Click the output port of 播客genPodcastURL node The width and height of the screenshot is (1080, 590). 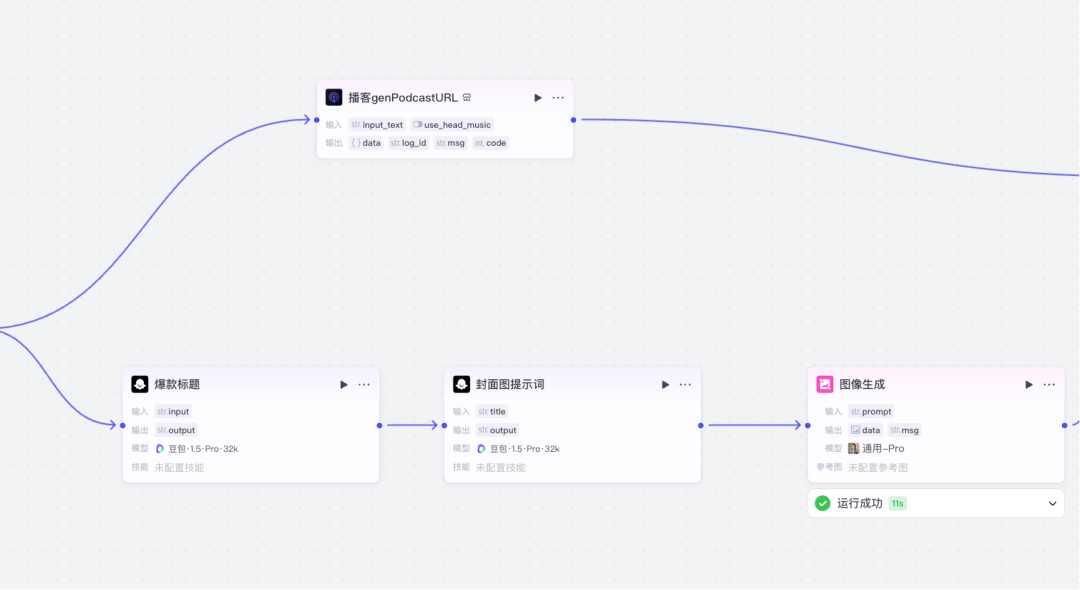[x=573, y=120]
